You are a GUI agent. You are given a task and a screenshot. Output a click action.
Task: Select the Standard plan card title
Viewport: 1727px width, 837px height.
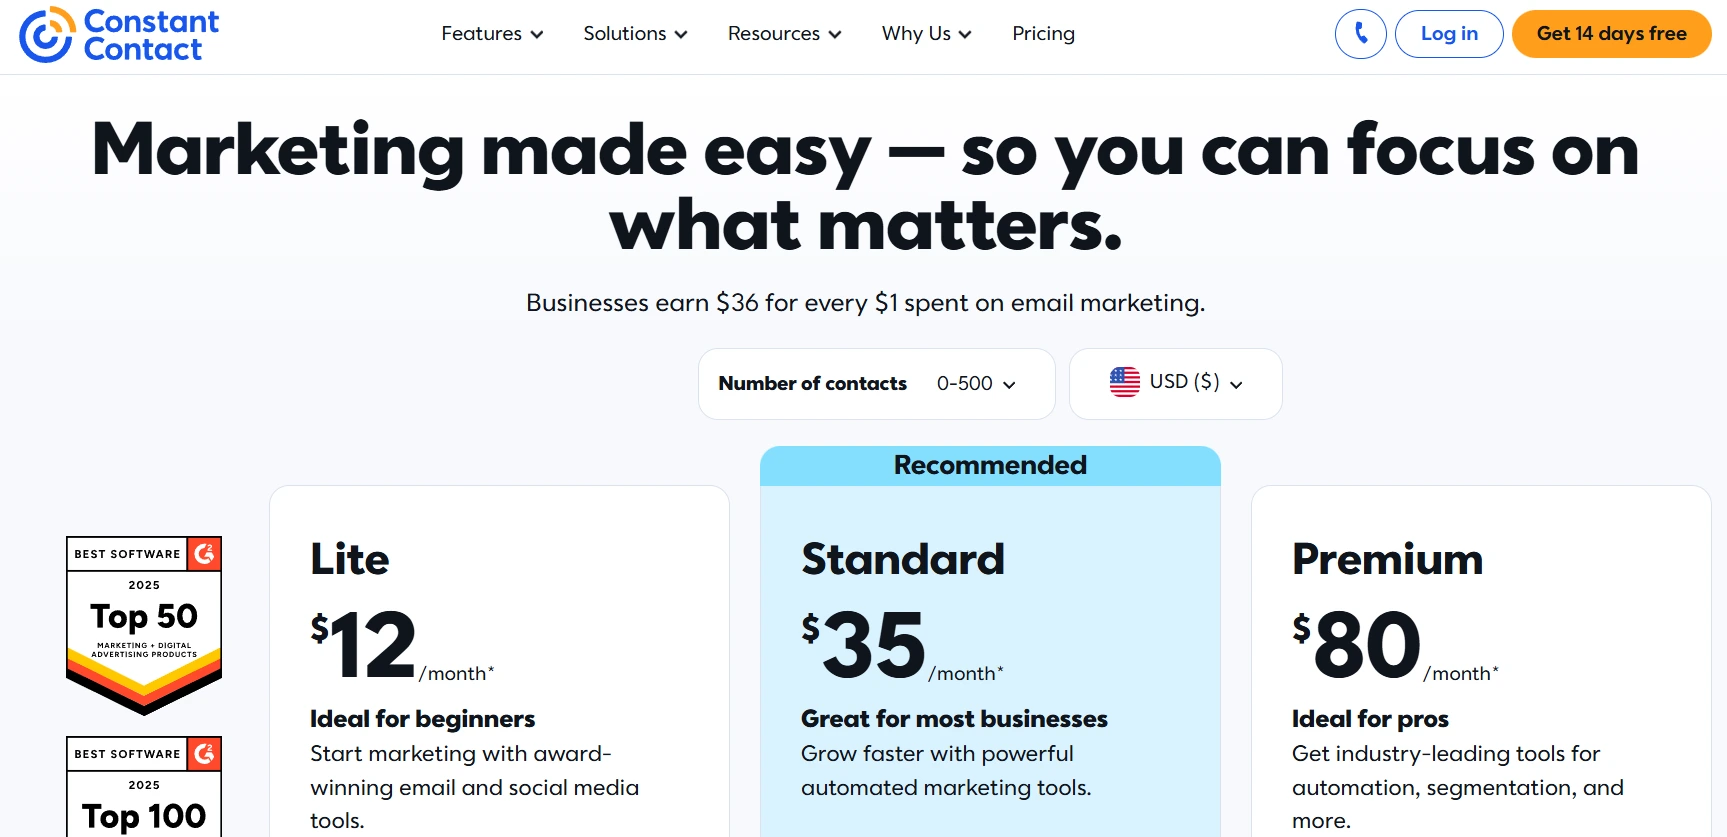(x=902, y=559)
